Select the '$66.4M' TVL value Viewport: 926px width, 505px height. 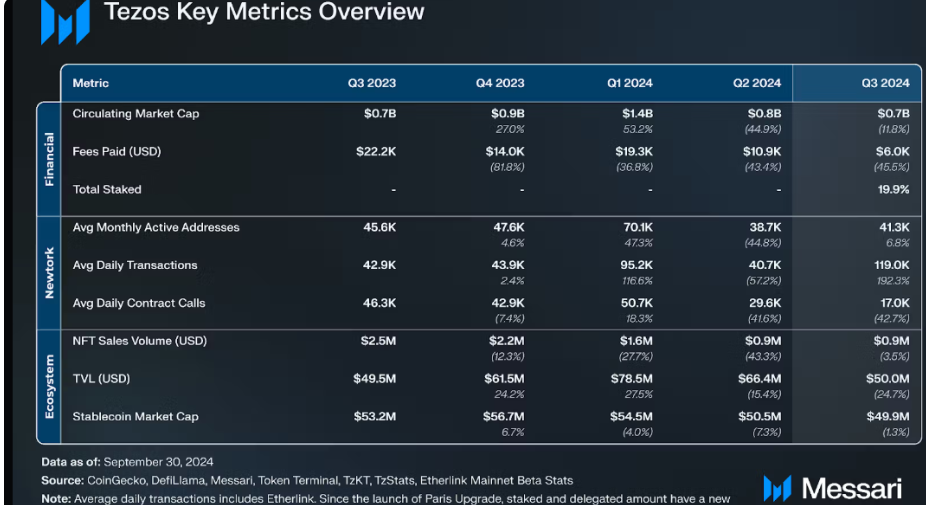(x=759, y=379)
